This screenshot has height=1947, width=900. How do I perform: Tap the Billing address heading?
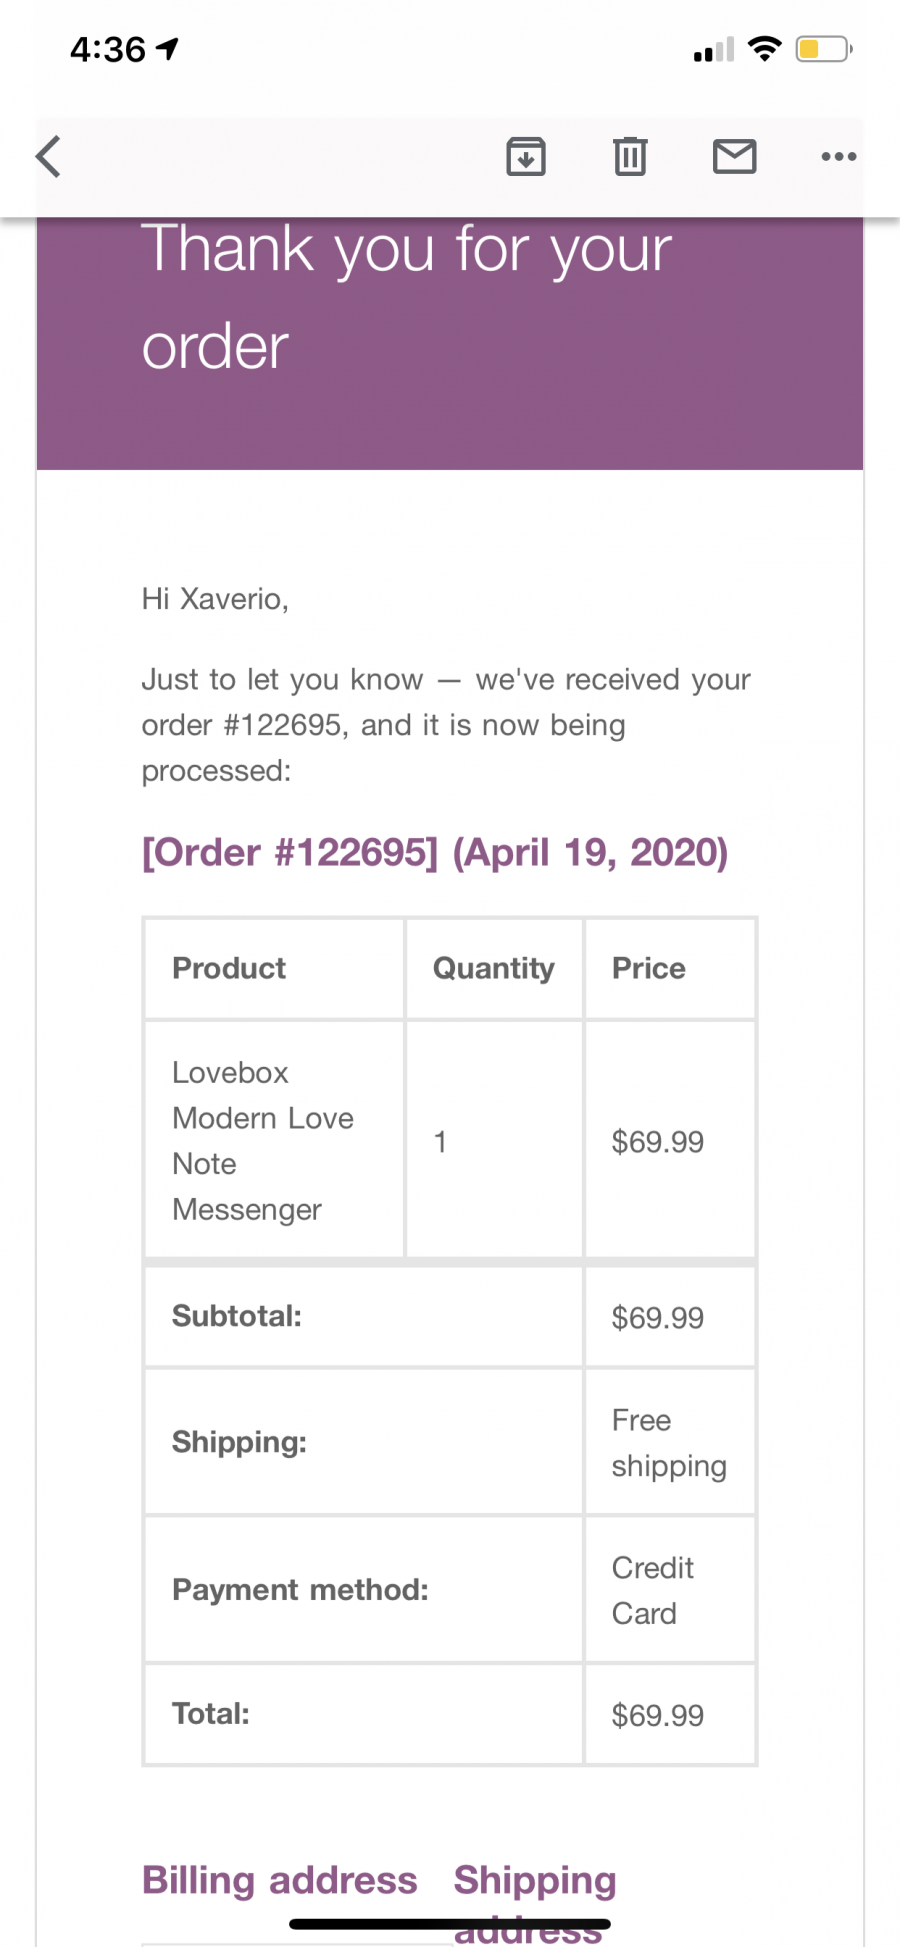click(x=279, y=1880)
